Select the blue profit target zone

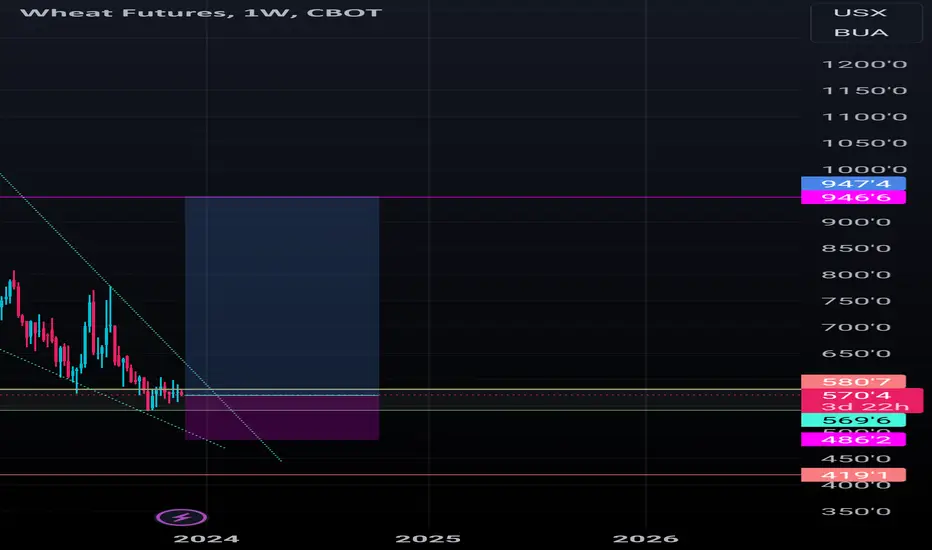click(282, 296)
